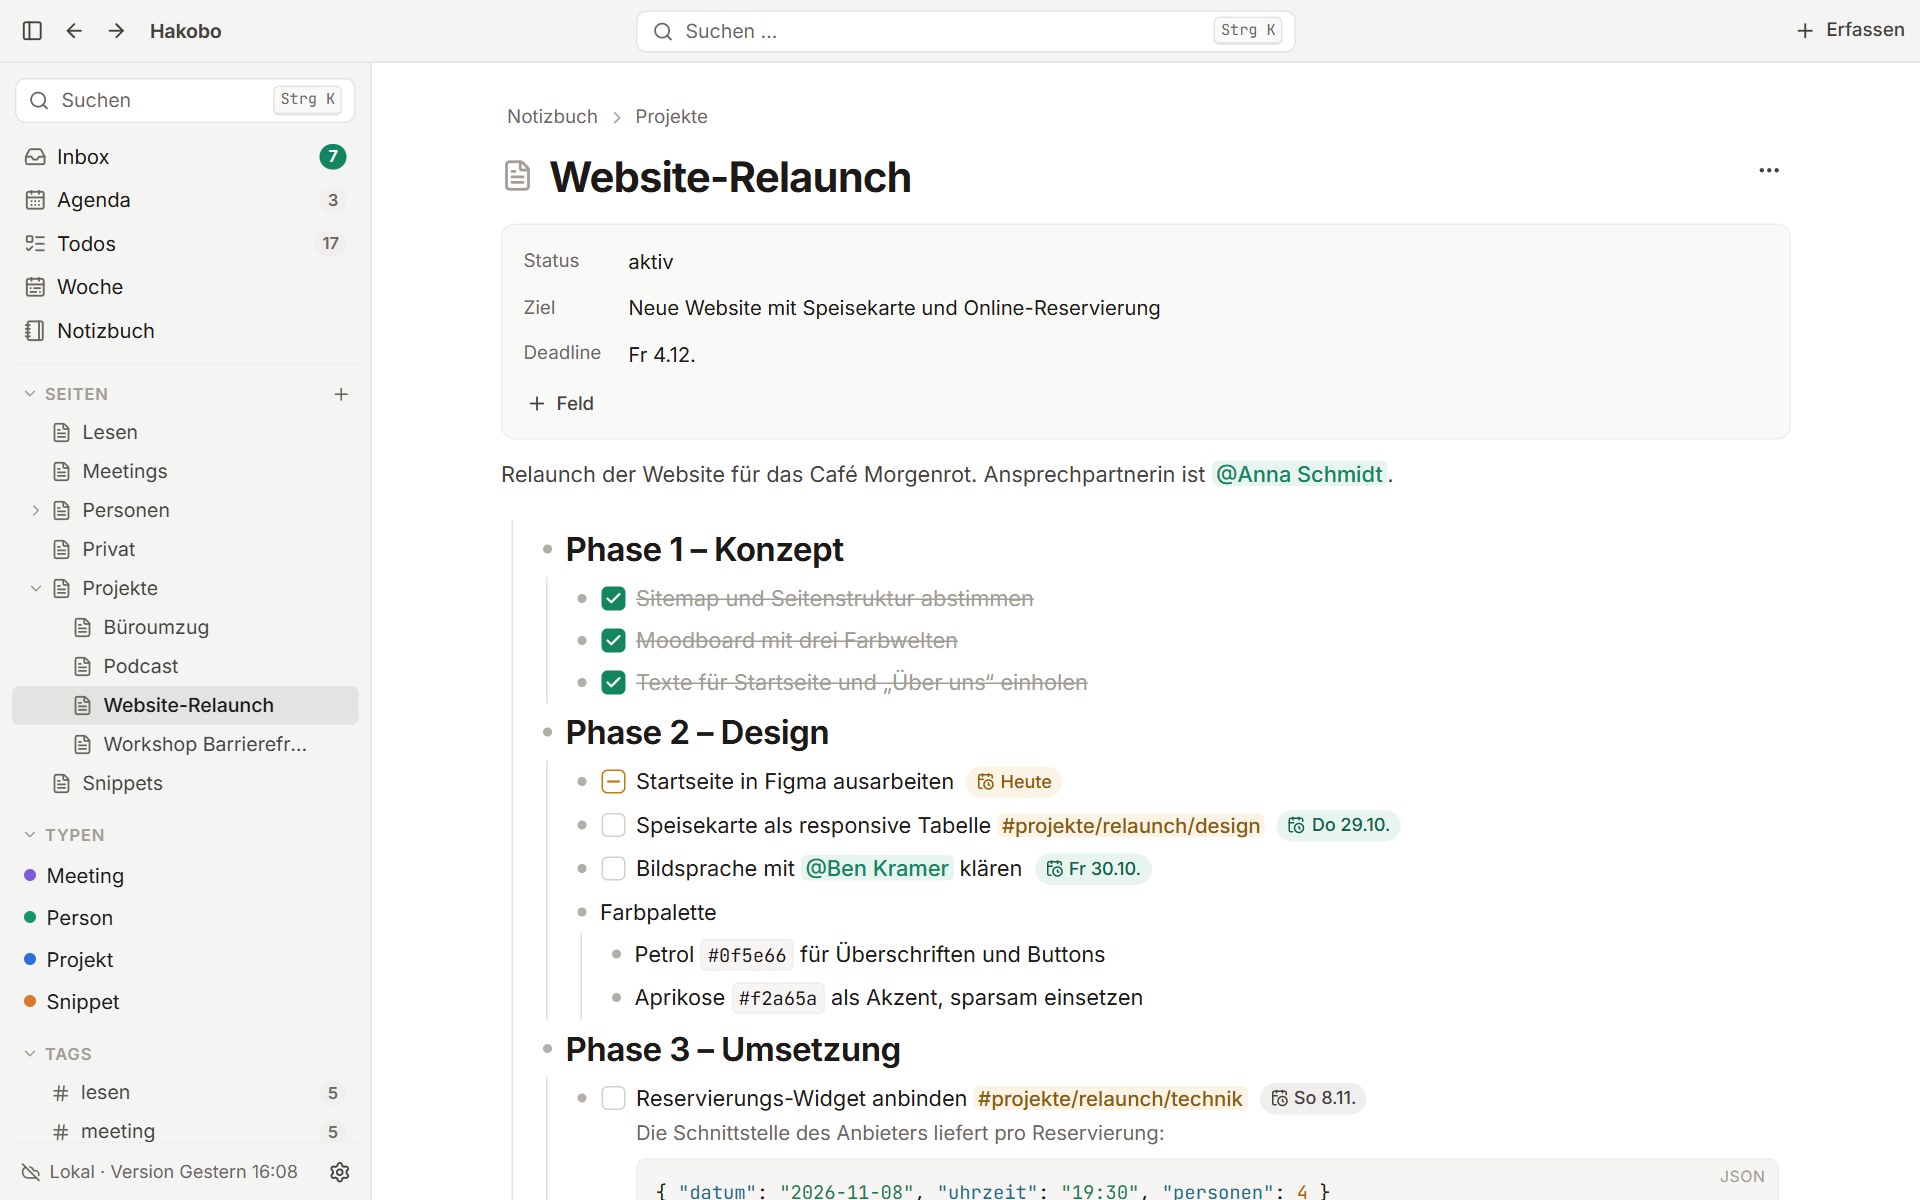Uncheck Sitemap und Seitenstruktur abstimmen

tap(613, 598)
